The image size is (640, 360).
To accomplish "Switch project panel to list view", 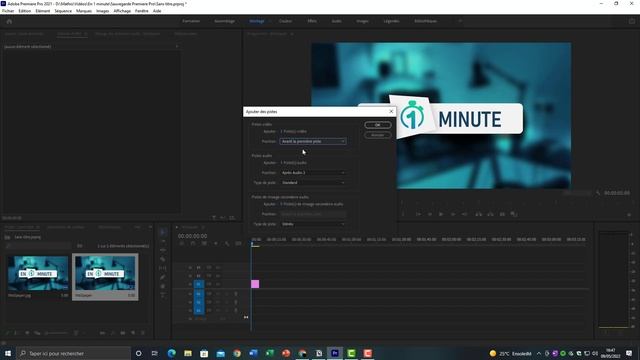I will coord(17,333).
